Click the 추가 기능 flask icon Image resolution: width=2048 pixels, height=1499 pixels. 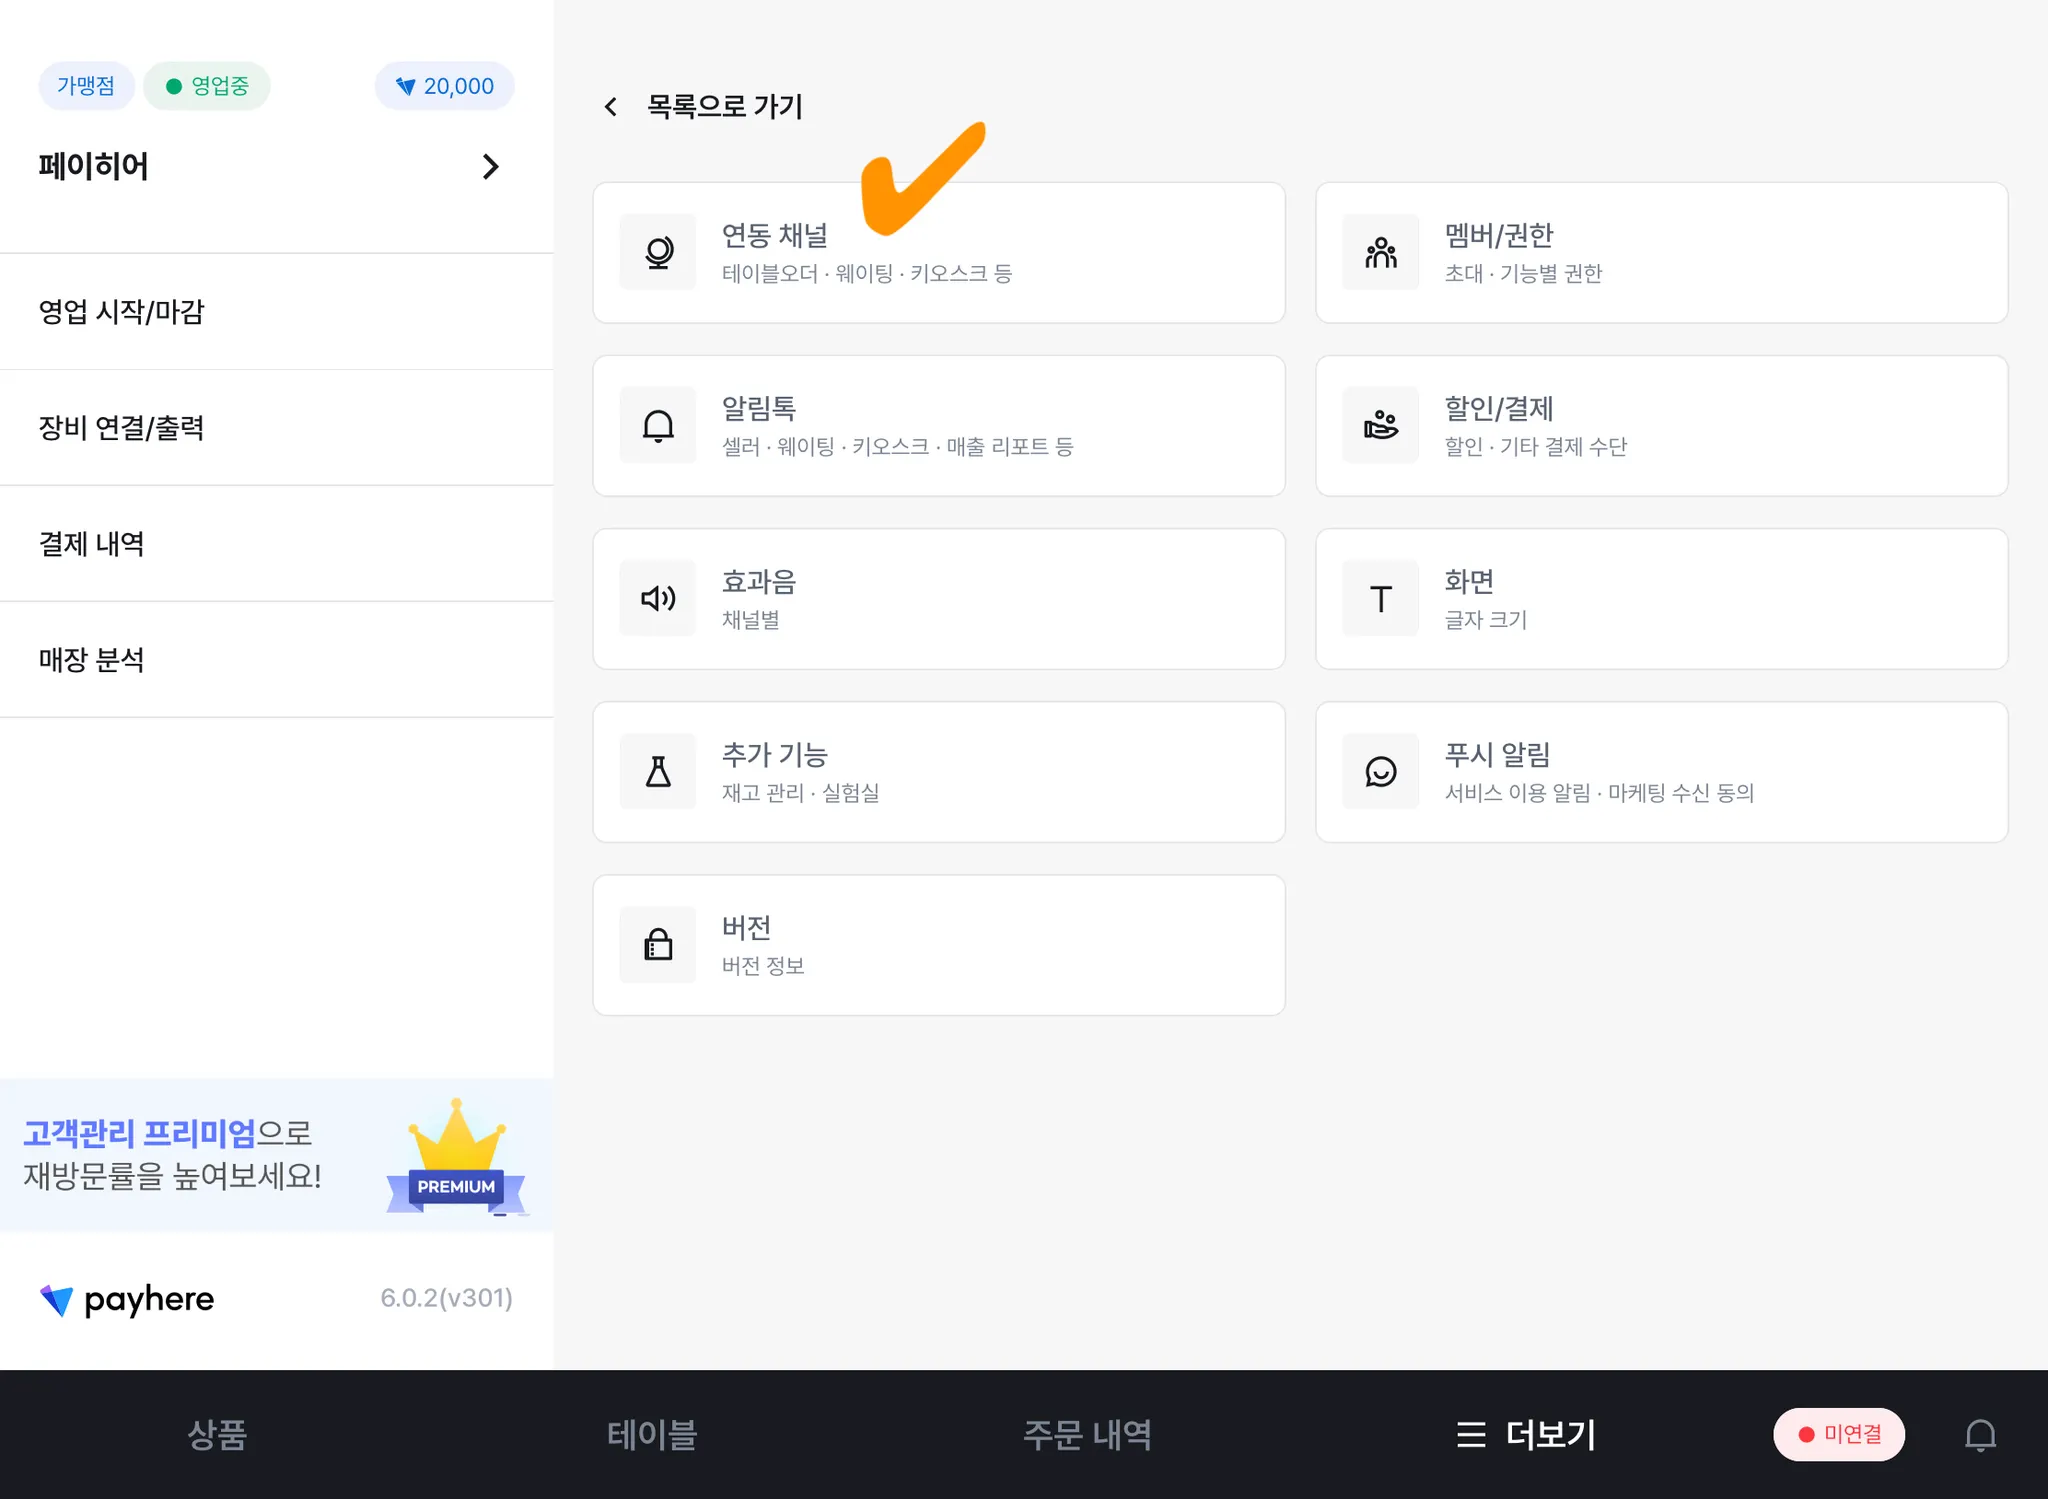(658, 771)
